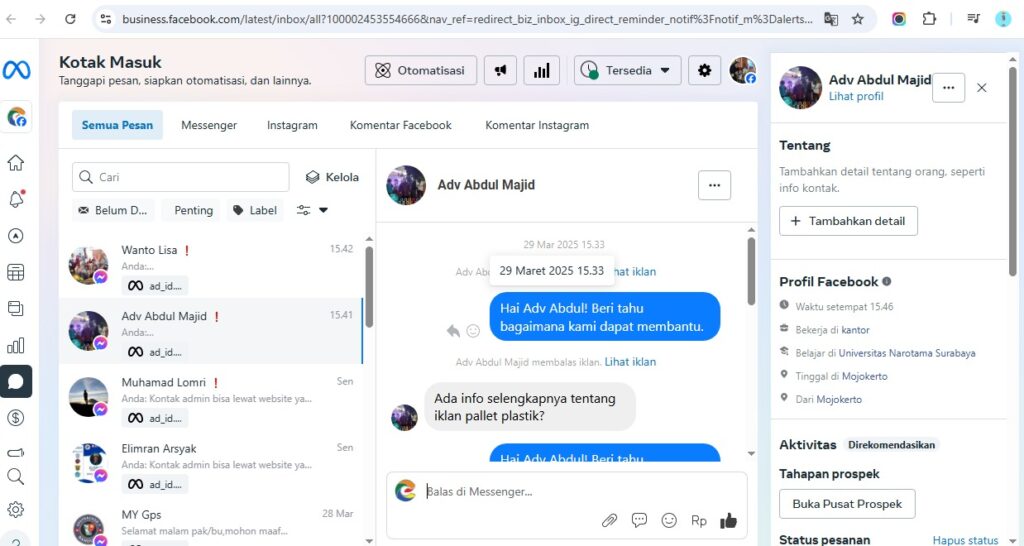This screenshot has height=546, width=1024.
Task: Open the bar chart insights icon in header
Action: [x=541, y=71]
